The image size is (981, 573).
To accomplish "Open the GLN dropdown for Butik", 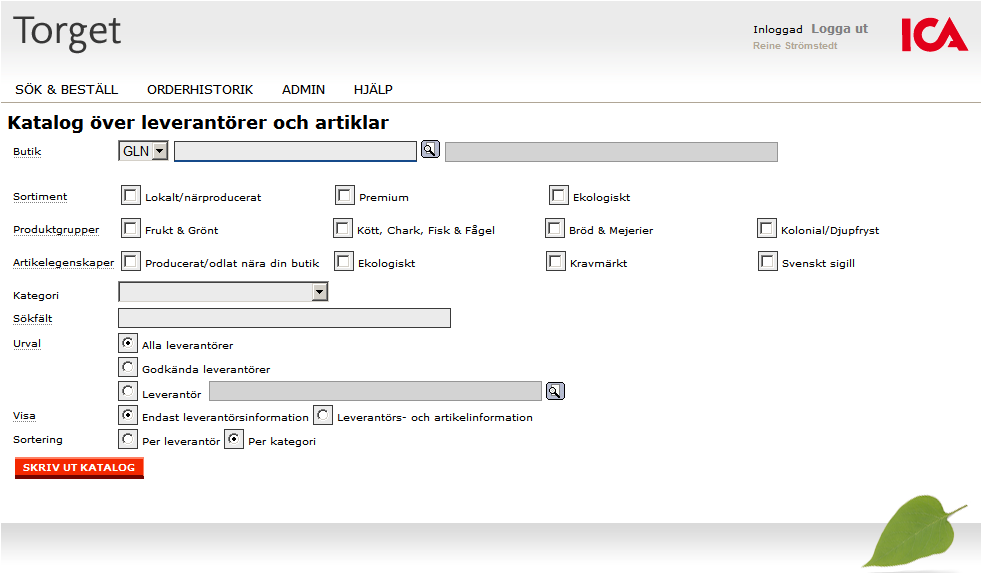I will point(143,151).
